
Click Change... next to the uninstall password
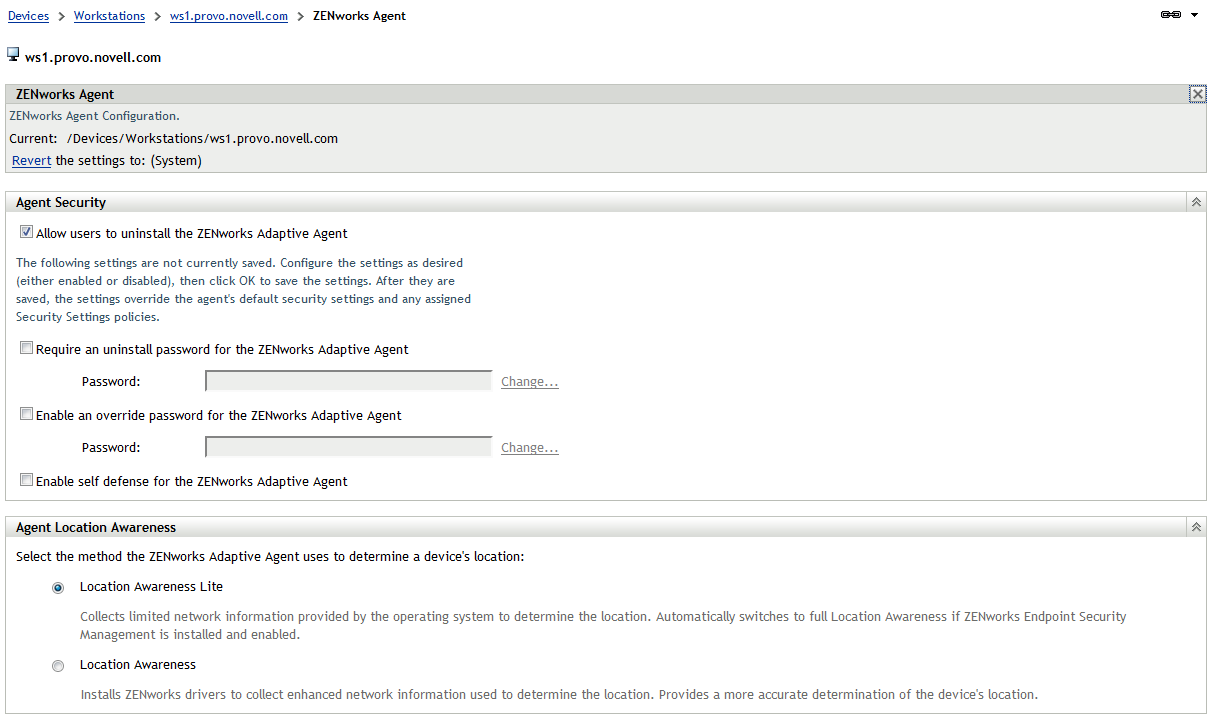[x=529, y=382]
